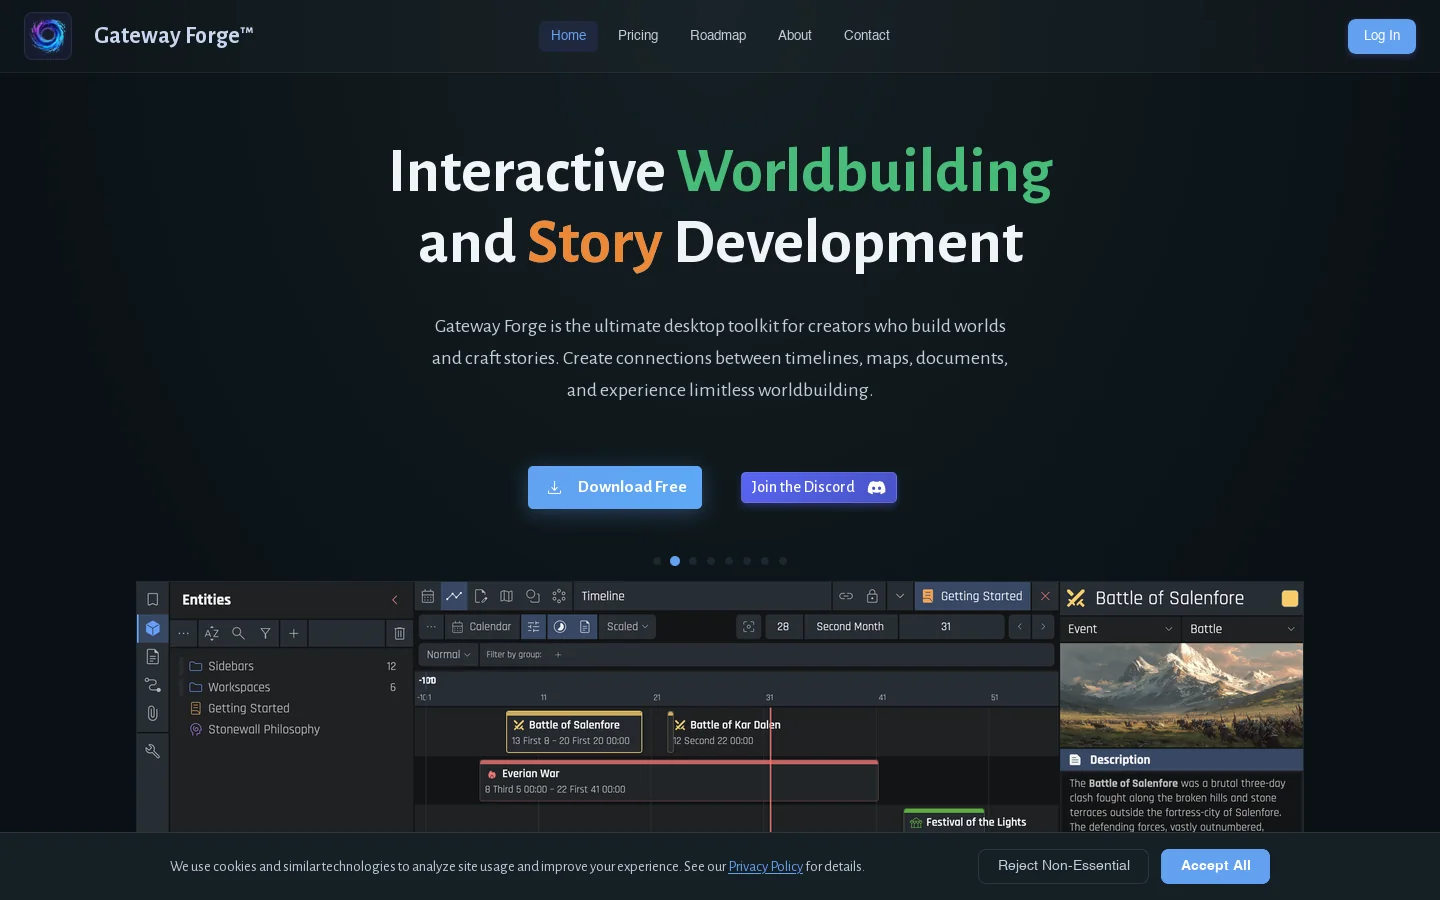
Task: Switch to the Getting Started tab
Action: click(972, 596)
